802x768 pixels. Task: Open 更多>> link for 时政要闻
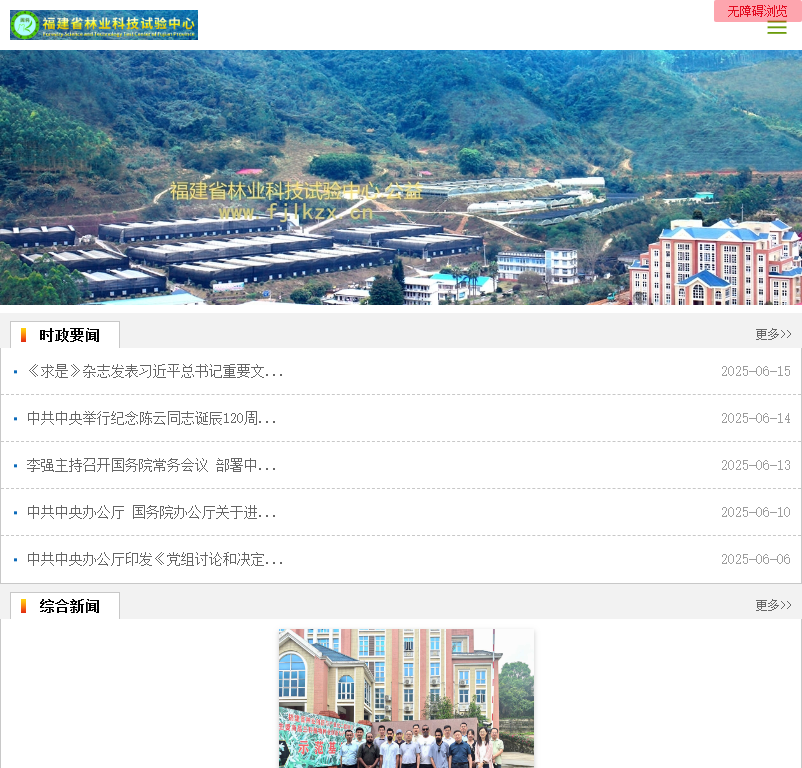coord(772,334)
